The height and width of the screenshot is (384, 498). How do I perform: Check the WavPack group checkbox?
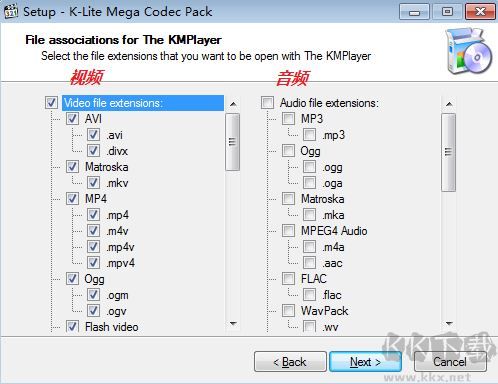[288, 311]
